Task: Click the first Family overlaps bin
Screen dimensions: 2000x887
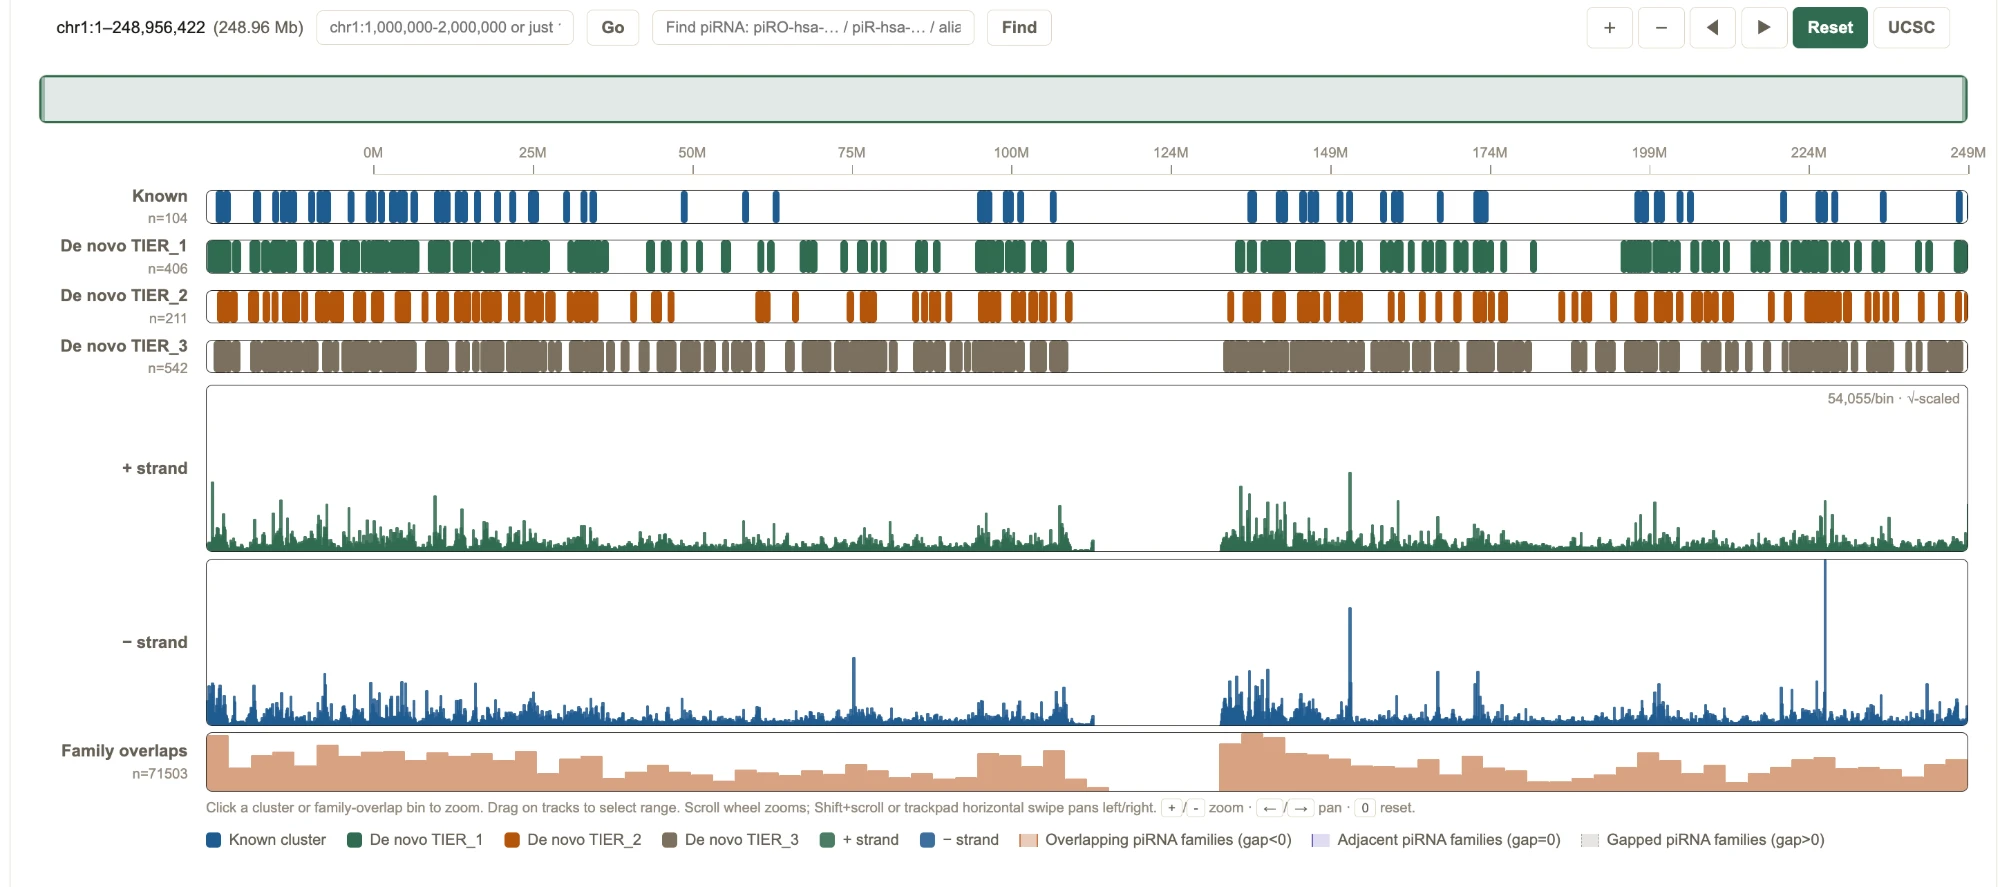Action: [x=218, y=763]
